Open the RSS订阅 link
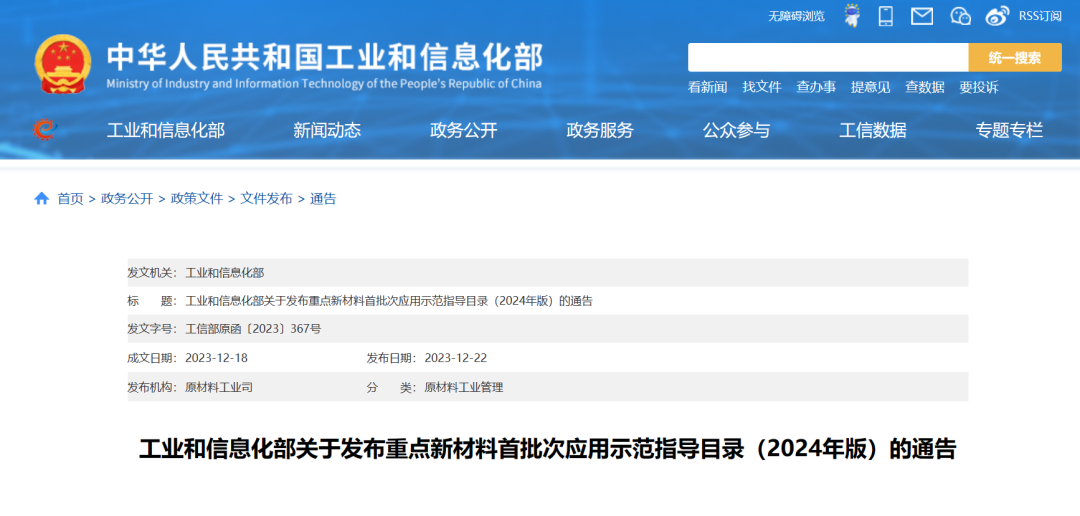This screenshot has height=516, width=1080. [1040, 16]
